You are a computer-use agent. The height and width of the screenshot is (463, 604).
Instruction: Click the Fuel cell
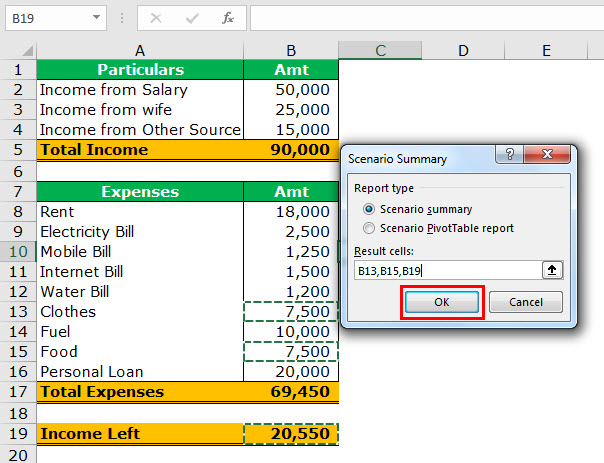tap(140, 332)
